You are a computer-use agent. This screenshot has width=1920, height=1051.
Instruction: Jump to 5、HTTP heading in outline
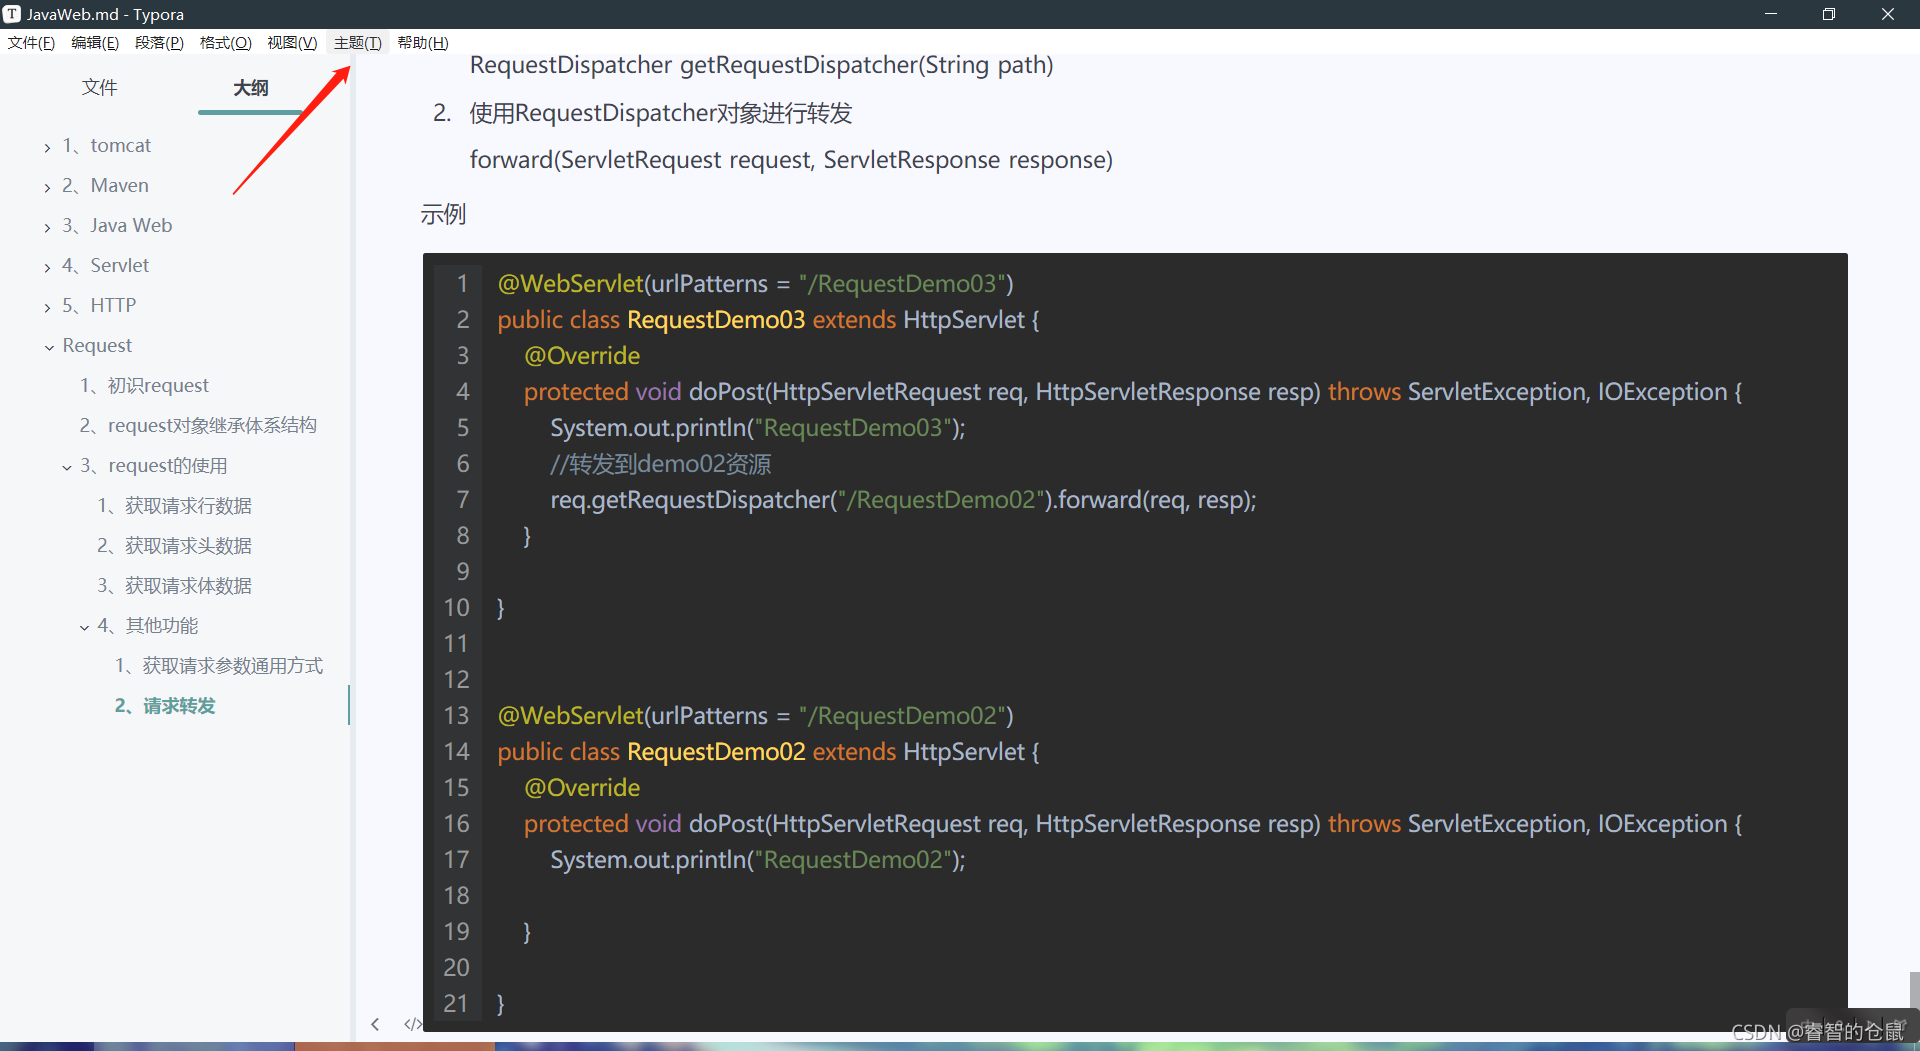click(x=99, y=306)
